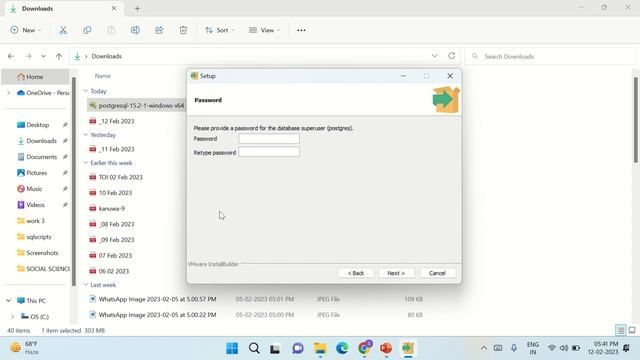640x360 pixels.
Task: Open recent locations dropdown arrow
Action: click(43, 56)
